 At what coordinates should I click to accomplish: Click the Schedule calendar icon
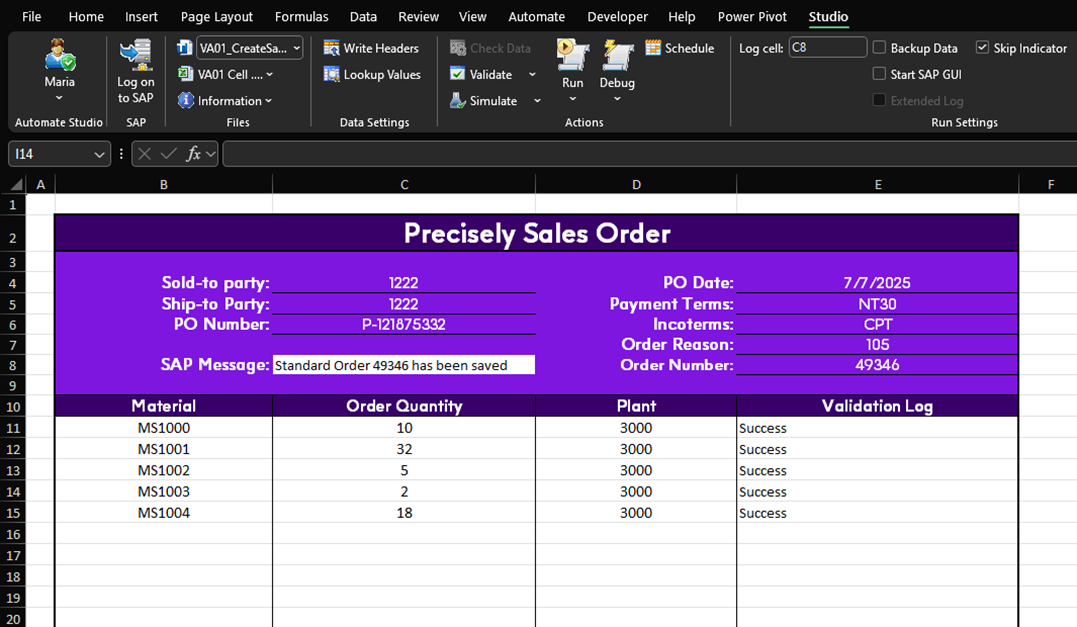click(653, 48)
